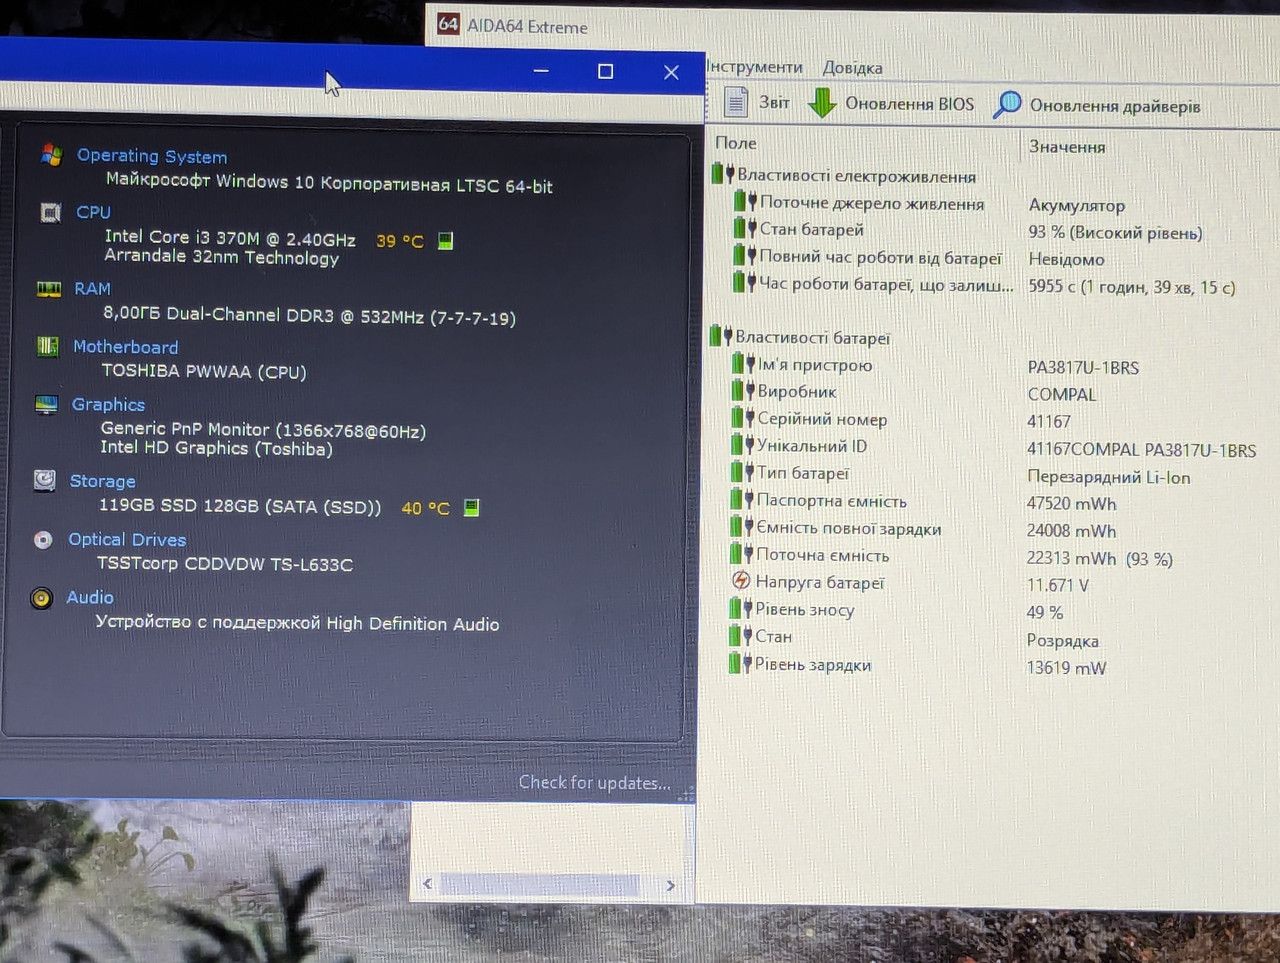The width and height of the screenshot is (1280, 963).
Task: Click the text TSSTcorp CDDVDW TS-L633C
Action: tap(225, 564)
